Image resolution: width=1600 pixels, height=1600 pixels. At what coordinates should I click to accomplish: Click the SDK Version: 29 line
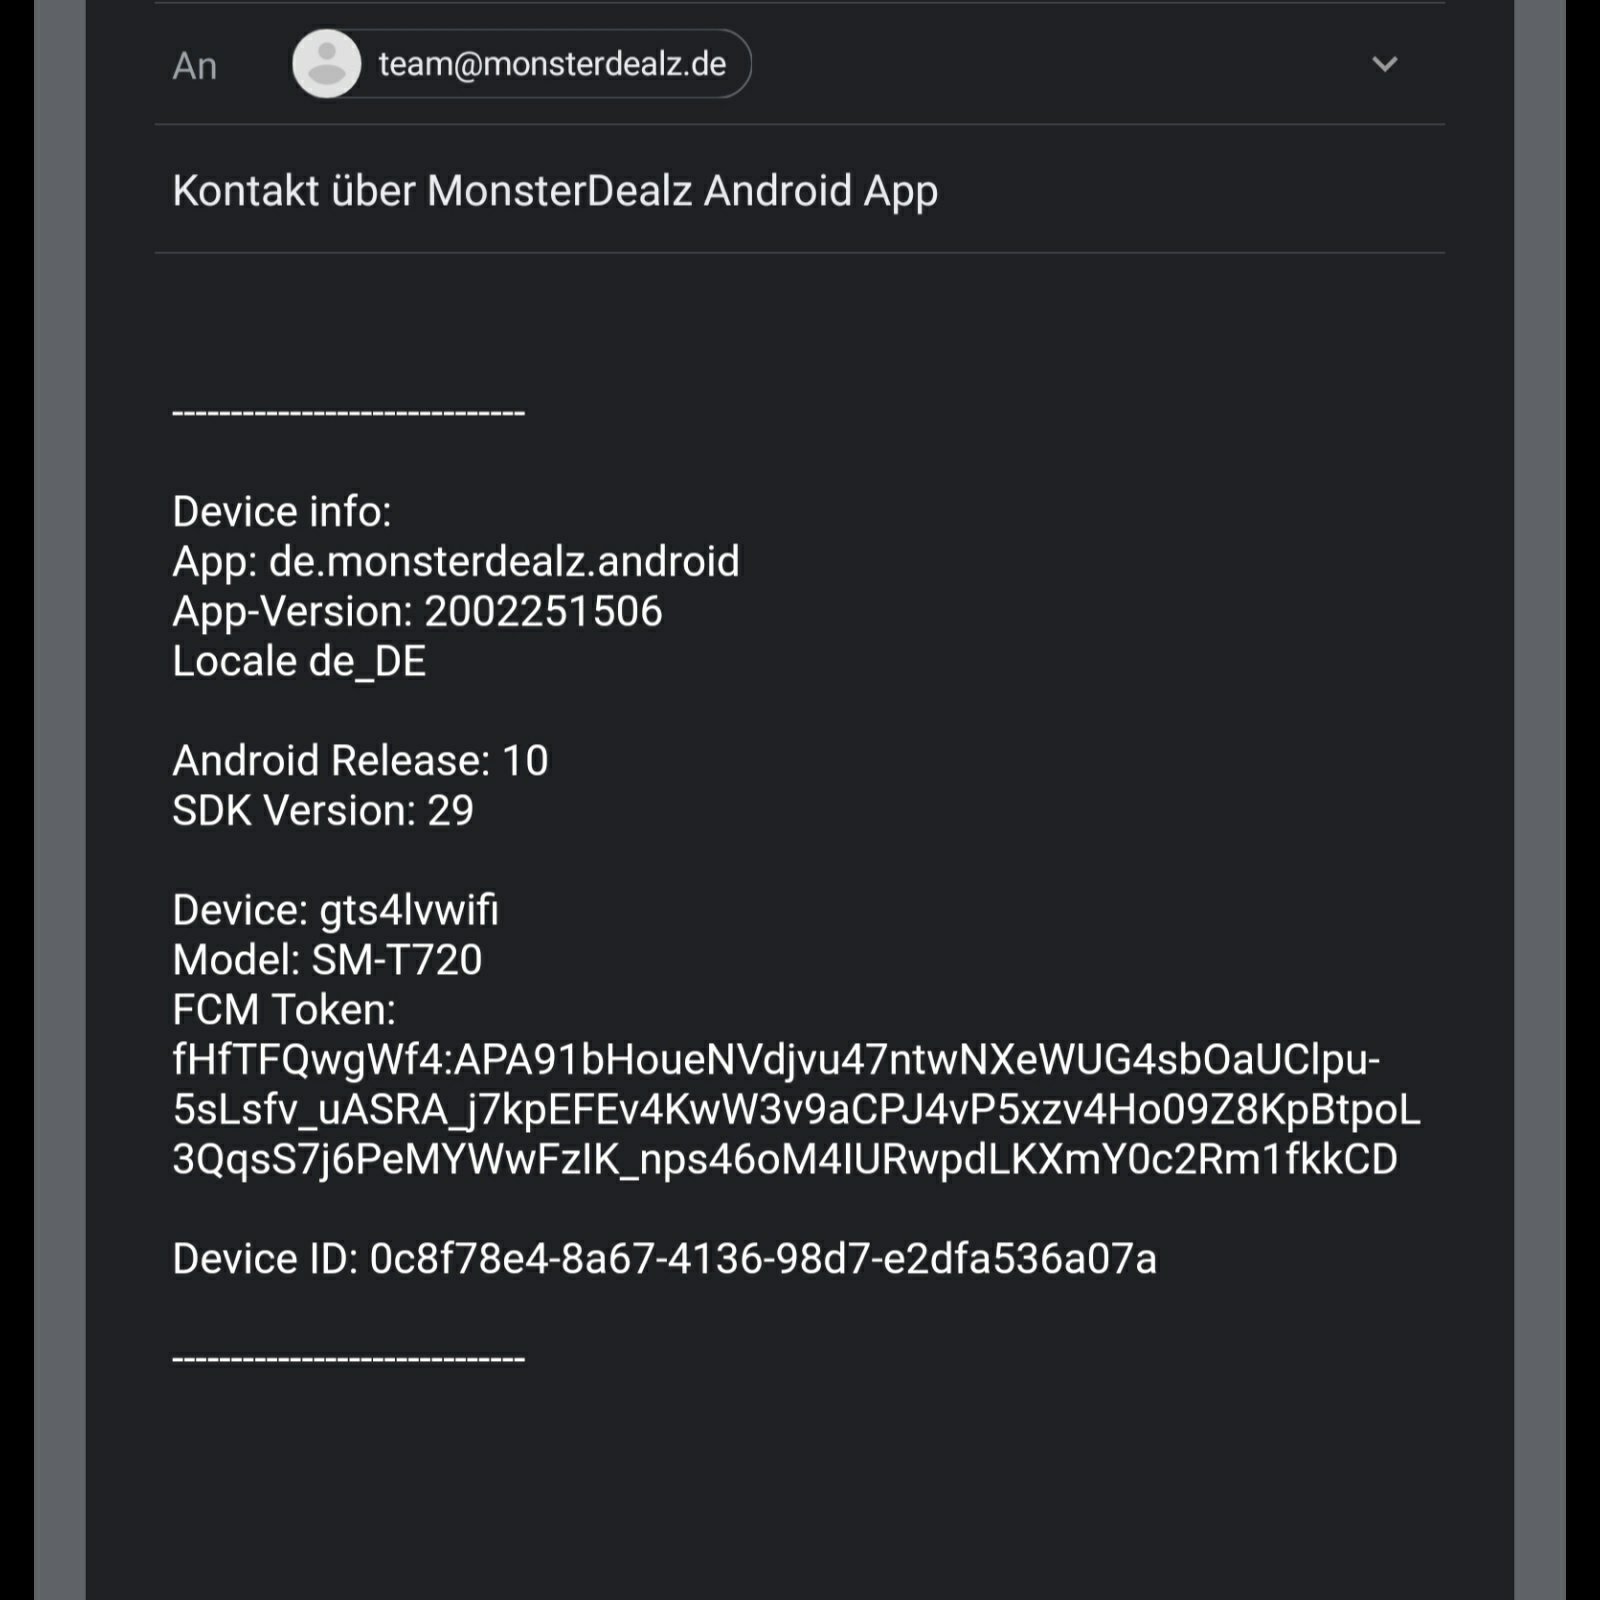[x=322, y=810]
